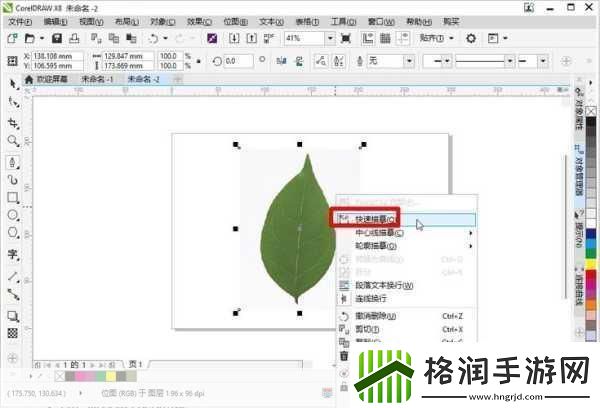600x408 pixels.
Task: Click the rotation angle input field
Action: click(238, 61)
